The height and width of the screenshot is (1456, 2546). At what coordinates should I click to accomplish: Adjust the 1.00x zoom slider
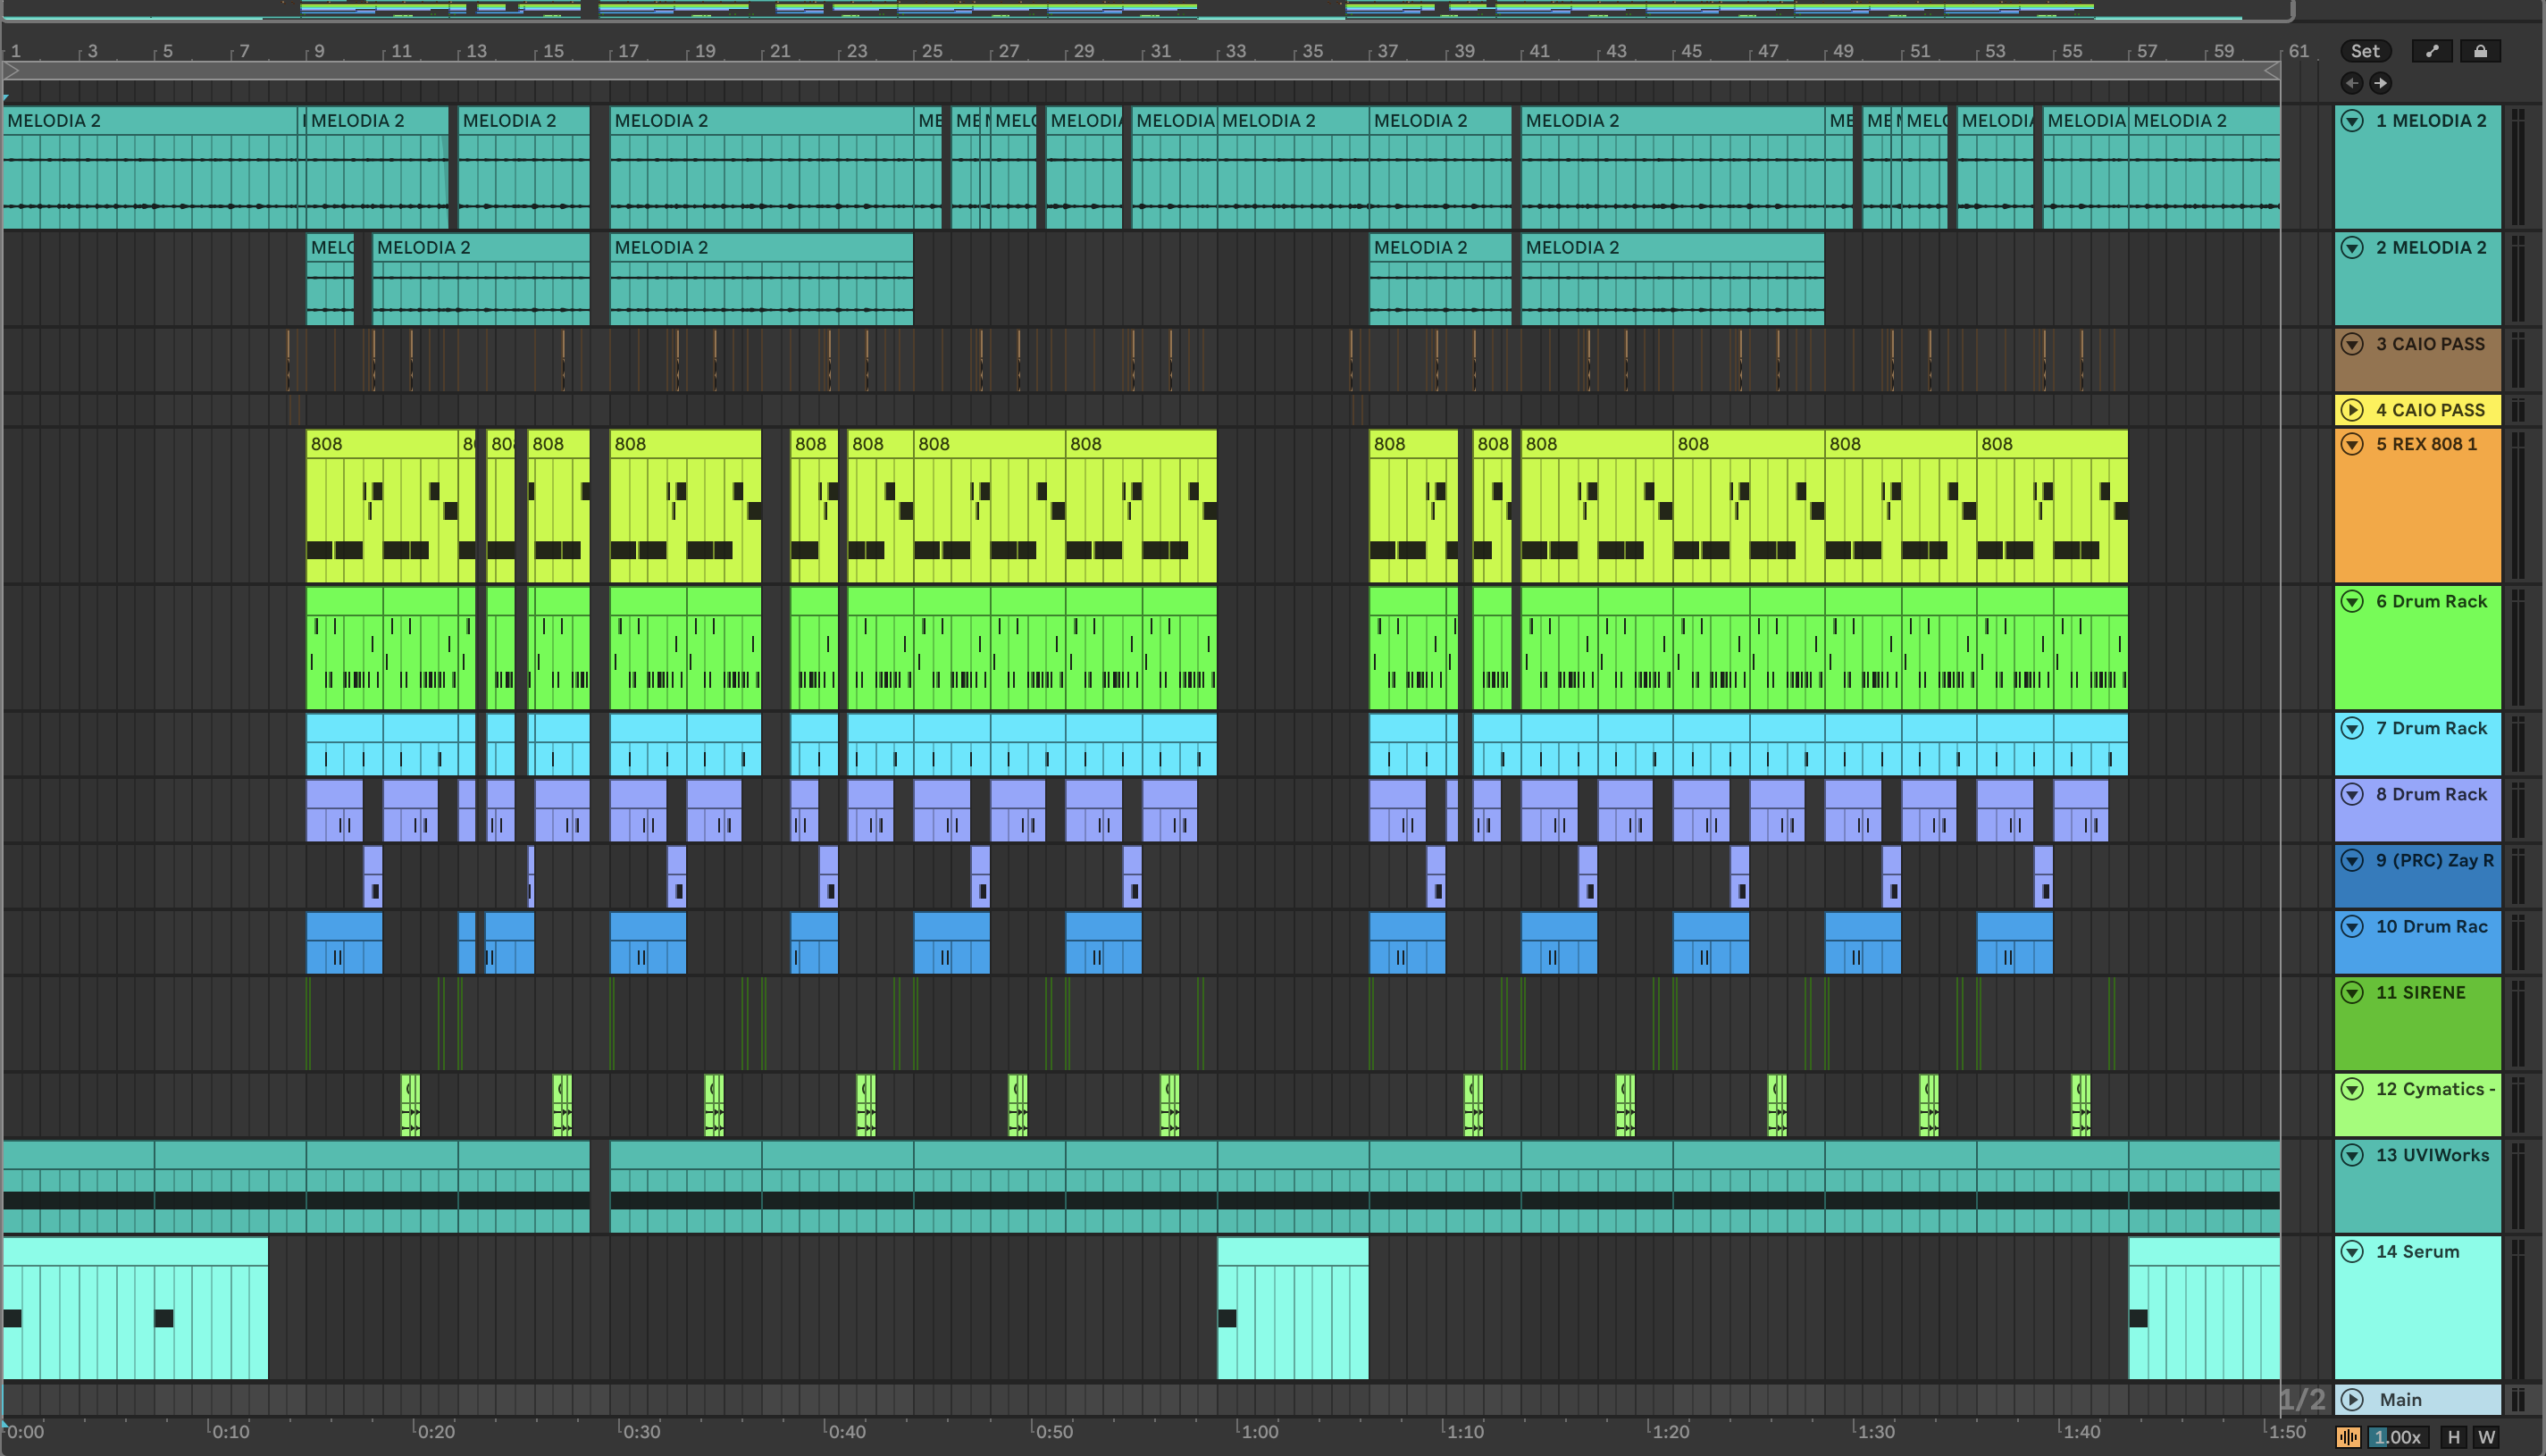[2400, 1437]
